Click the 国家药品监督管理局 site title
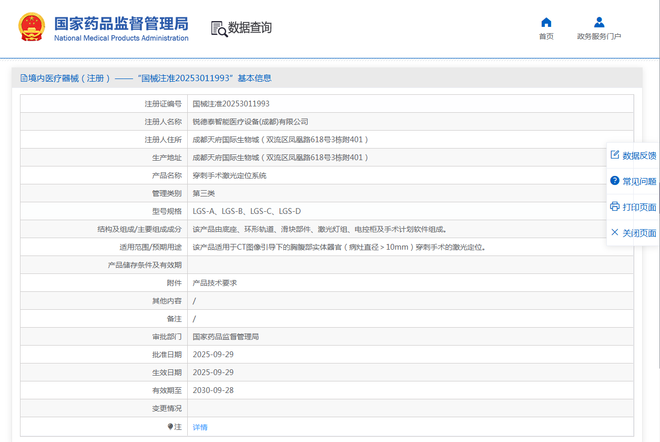 tap(120, 22)
